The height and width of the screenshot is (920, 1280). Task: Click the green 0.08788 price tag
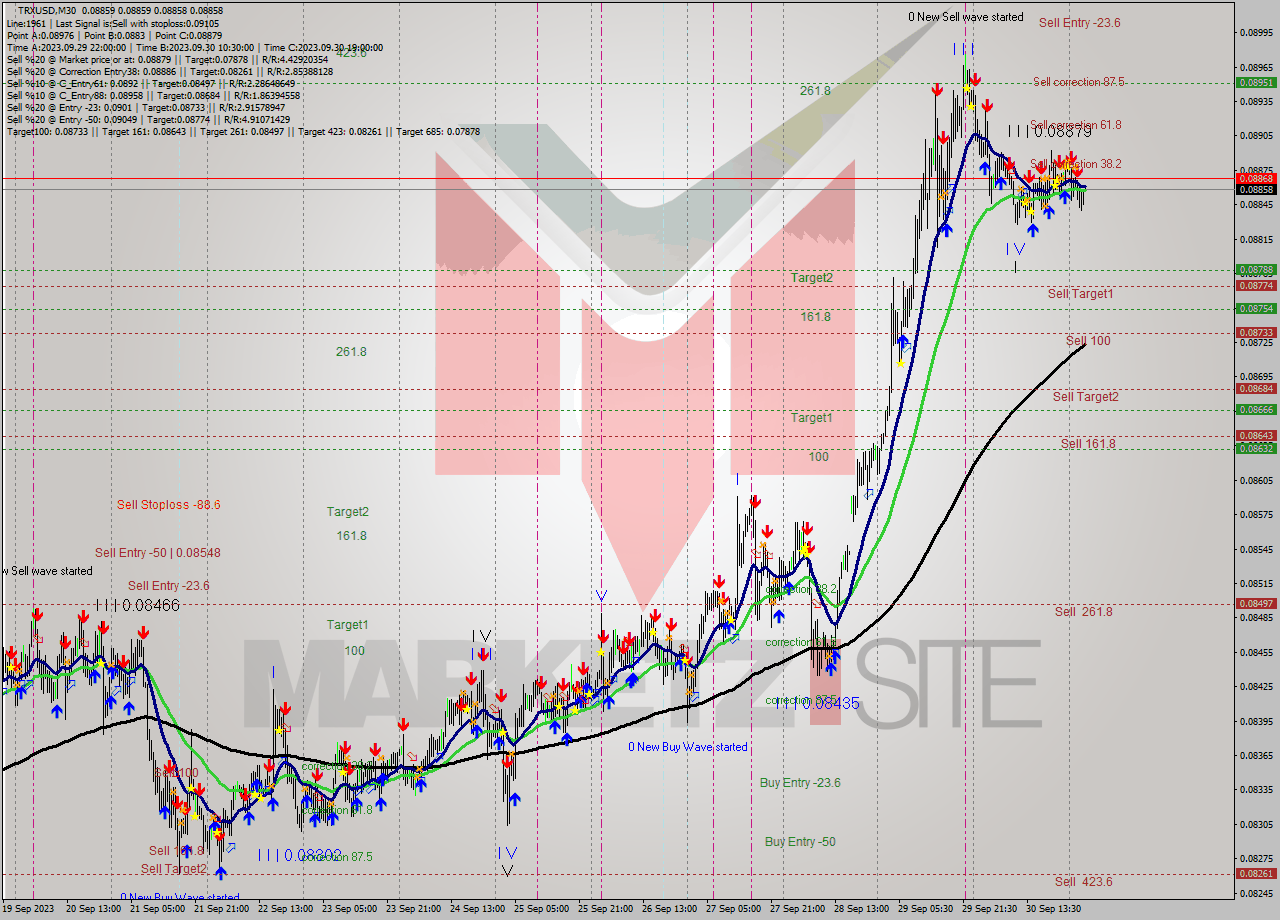(1256, 270)
